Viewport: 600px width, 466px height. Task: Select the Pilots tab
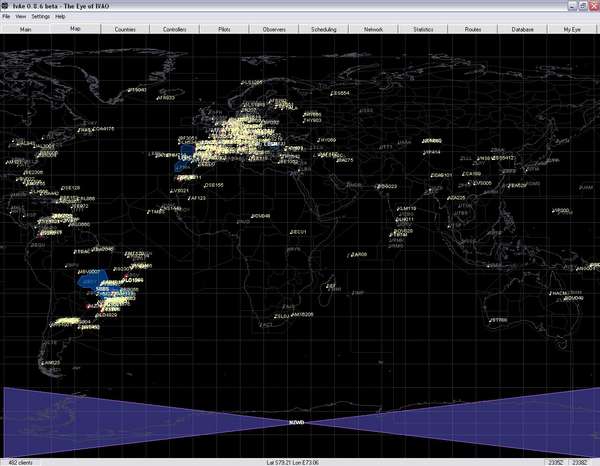pos(224,30)
